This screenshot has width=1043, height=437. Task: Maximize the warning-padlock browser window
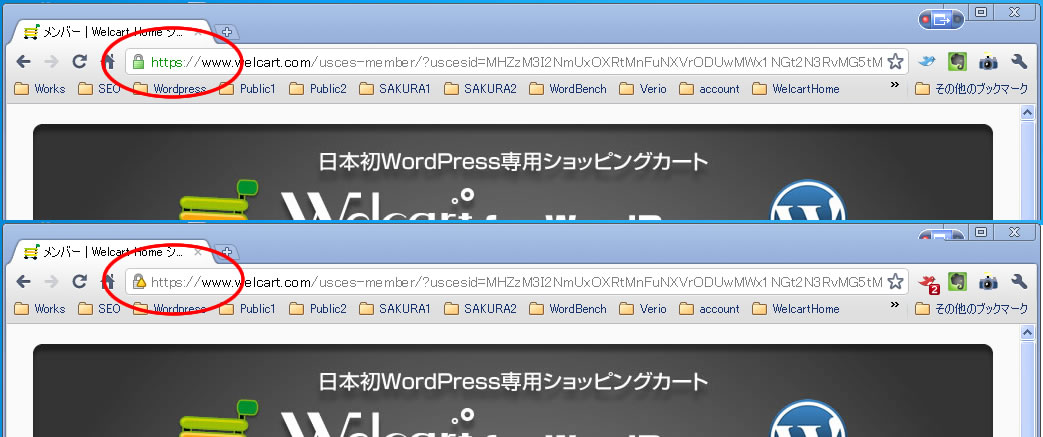tap(981, 232)
